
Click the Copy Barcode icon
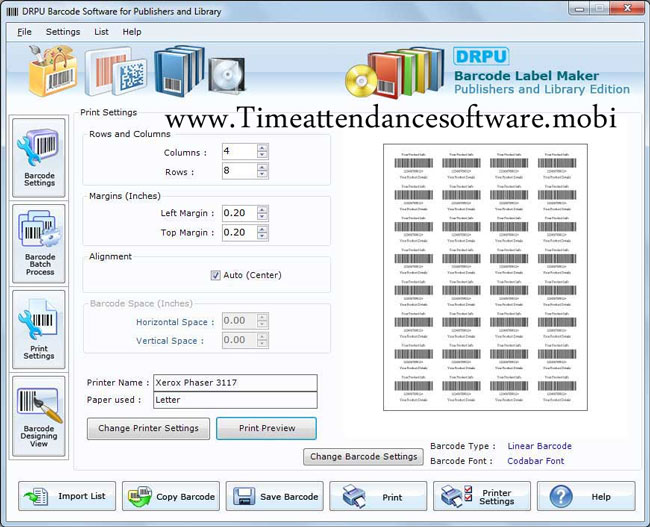pos(139,496)
